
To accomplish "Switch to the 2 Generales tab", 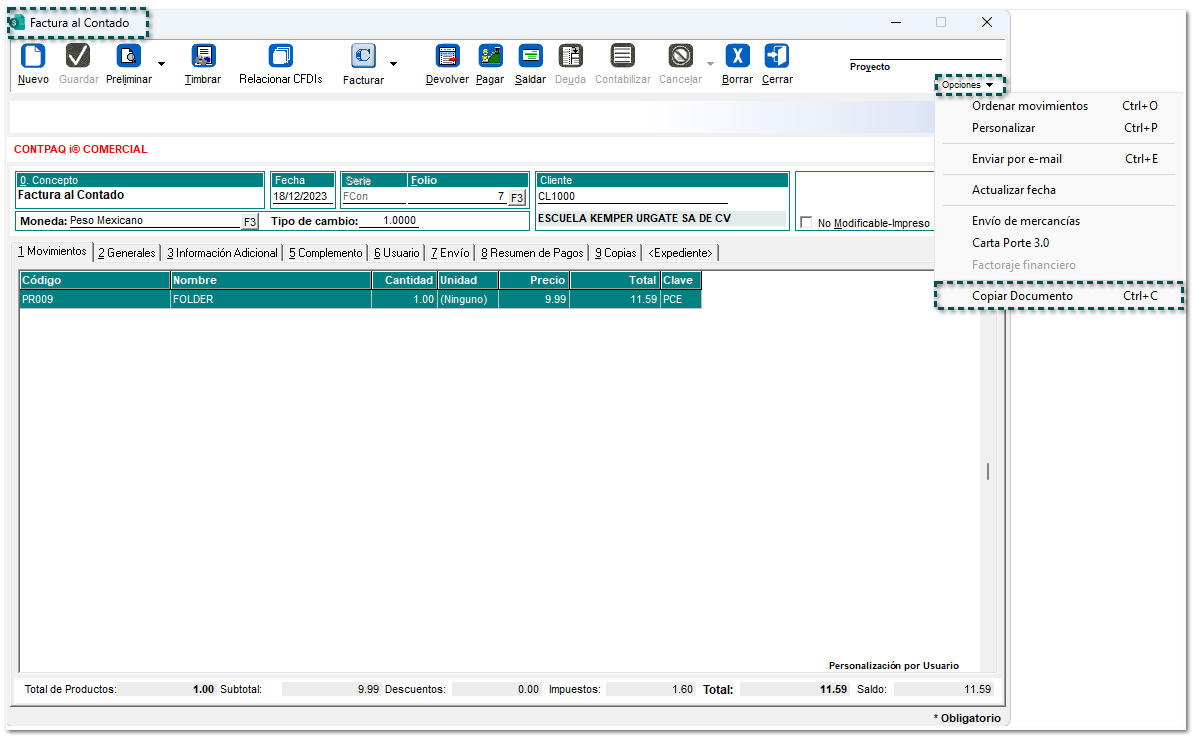I will tap(127, 253).
